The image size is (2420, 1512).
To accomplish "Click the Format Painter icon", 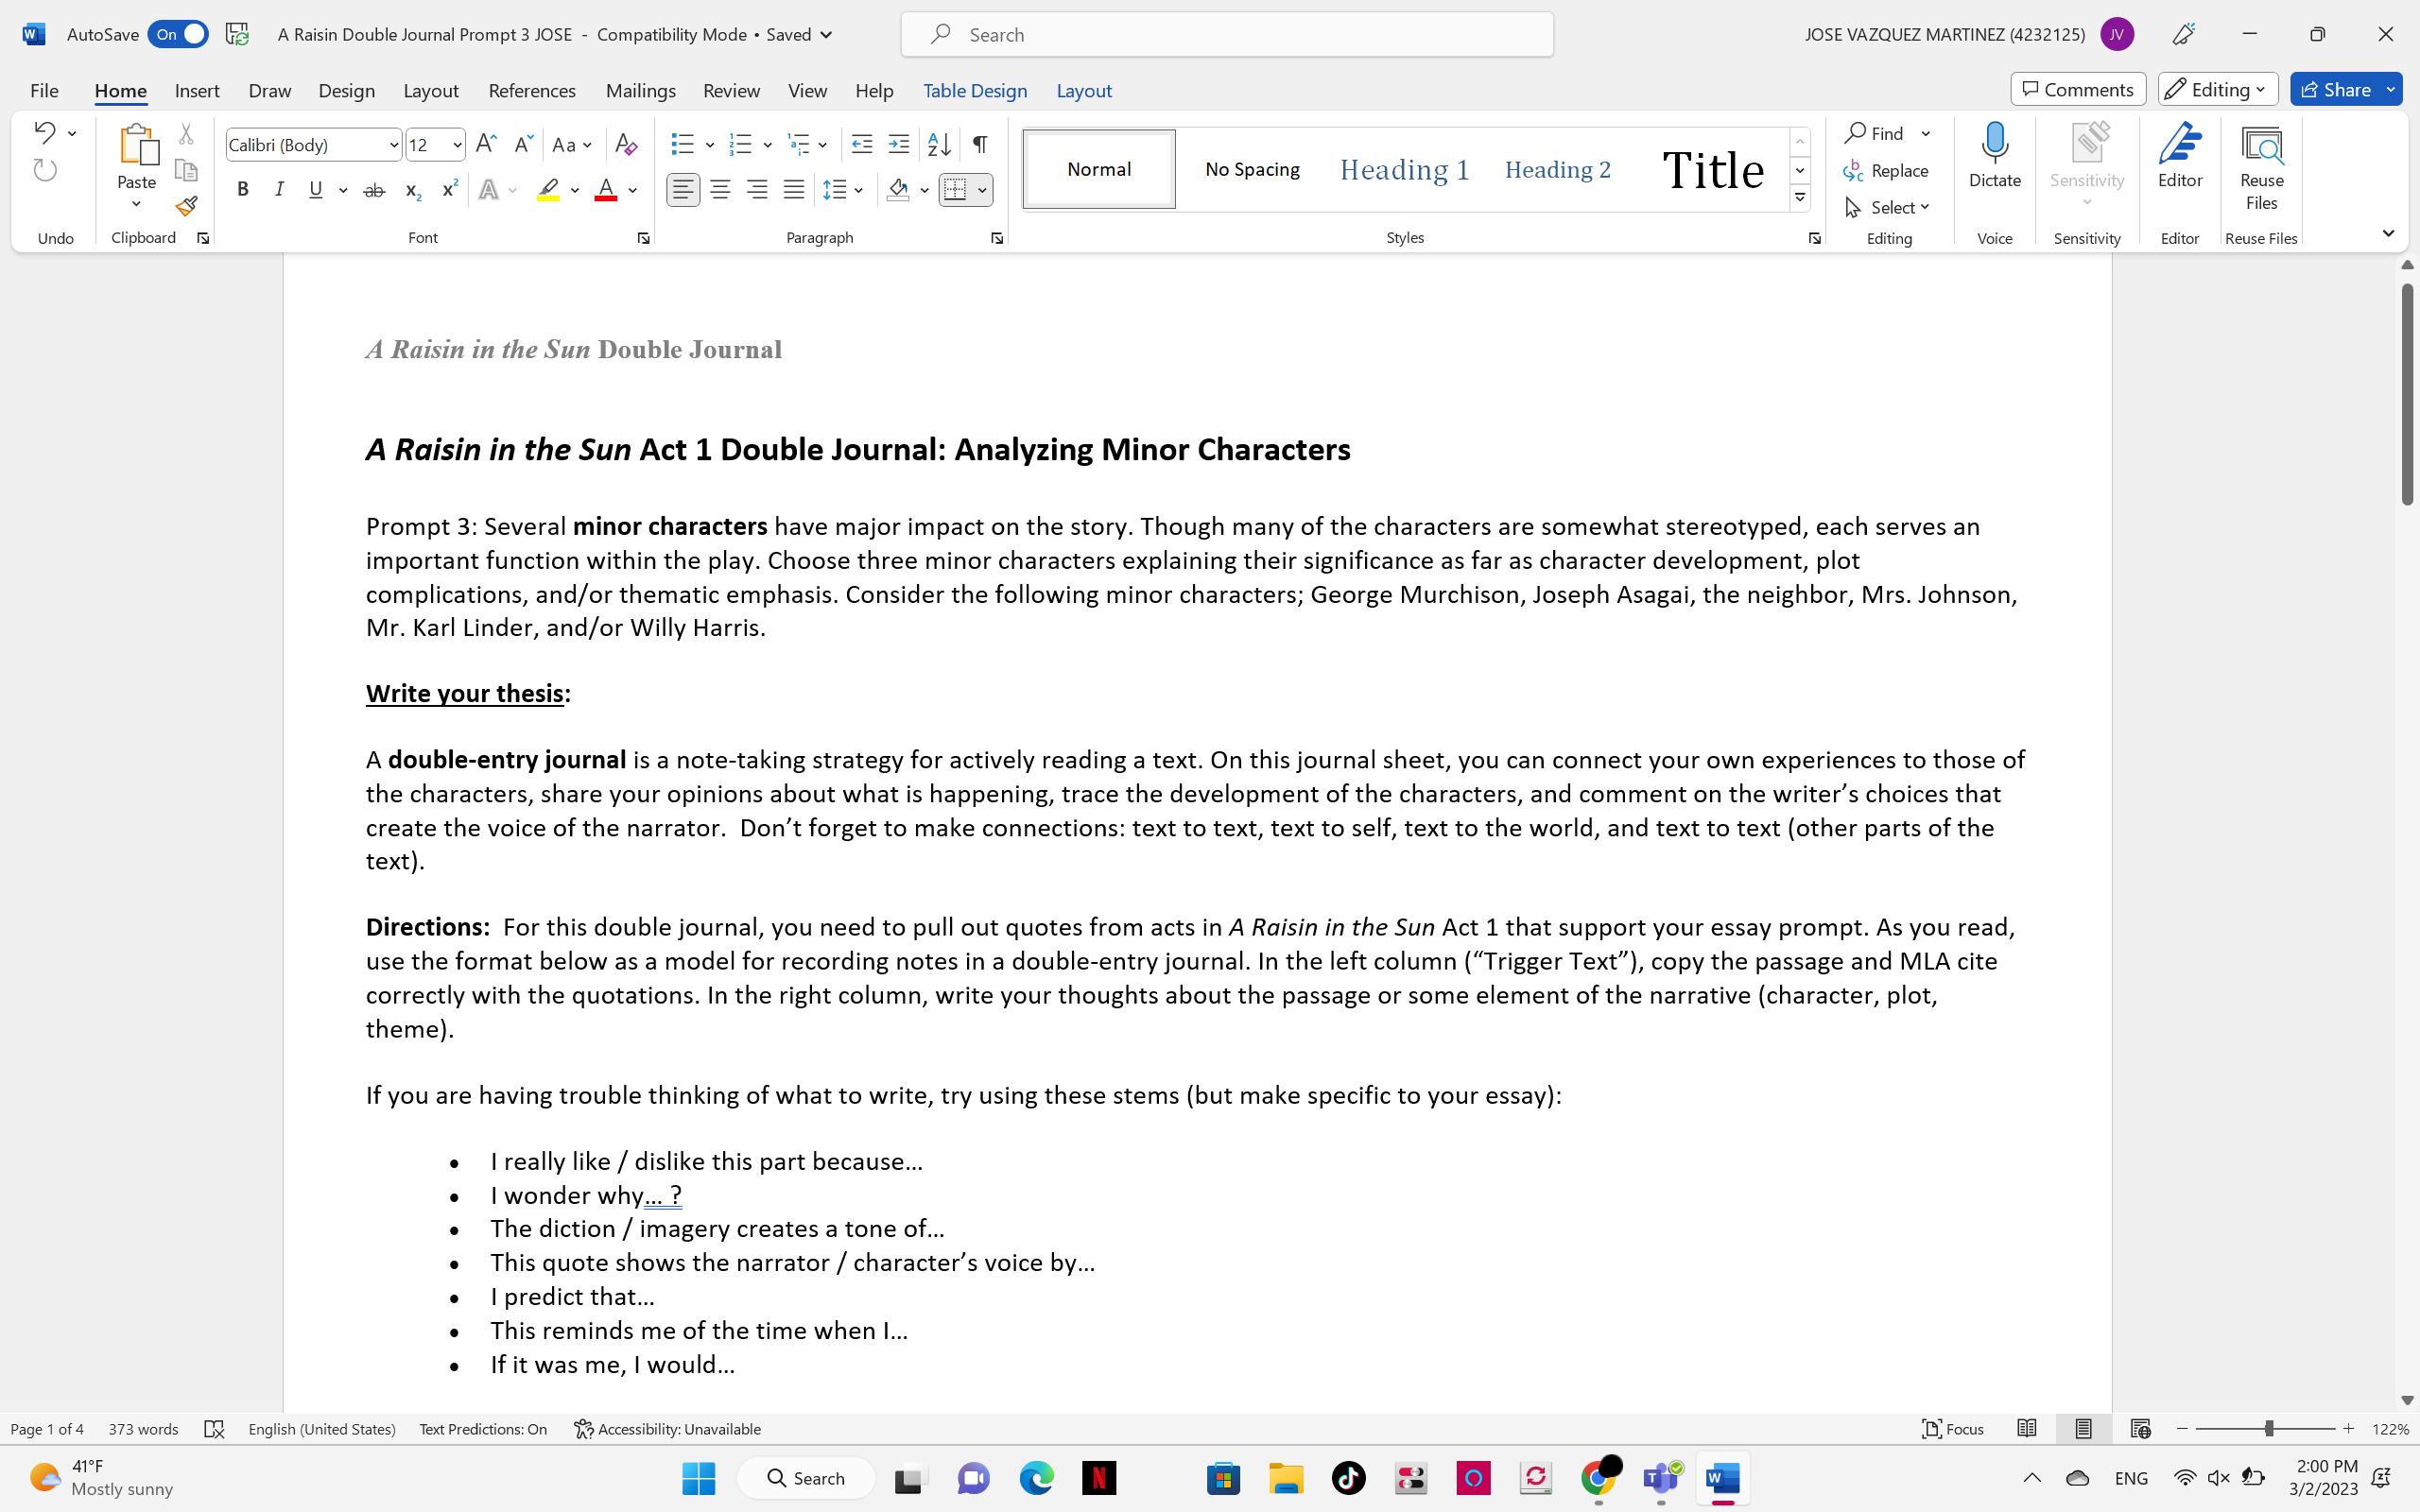I will [186, 207].
